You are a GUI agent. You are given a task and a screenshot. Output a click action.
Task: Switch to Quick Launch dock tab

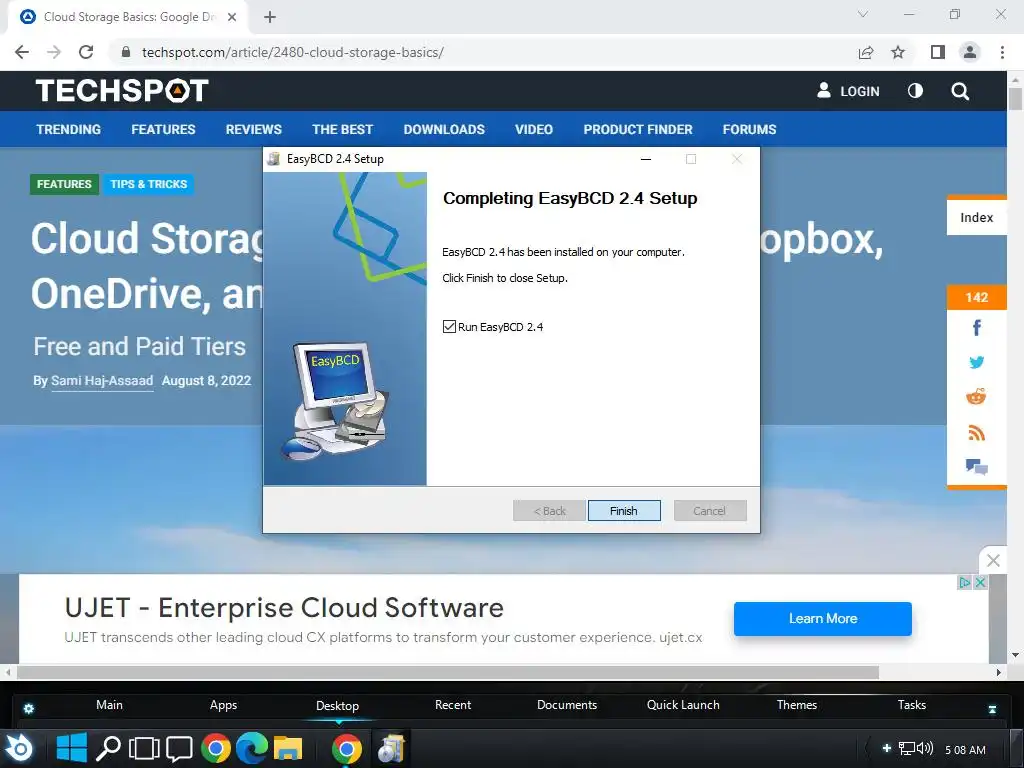click(683, 705)
